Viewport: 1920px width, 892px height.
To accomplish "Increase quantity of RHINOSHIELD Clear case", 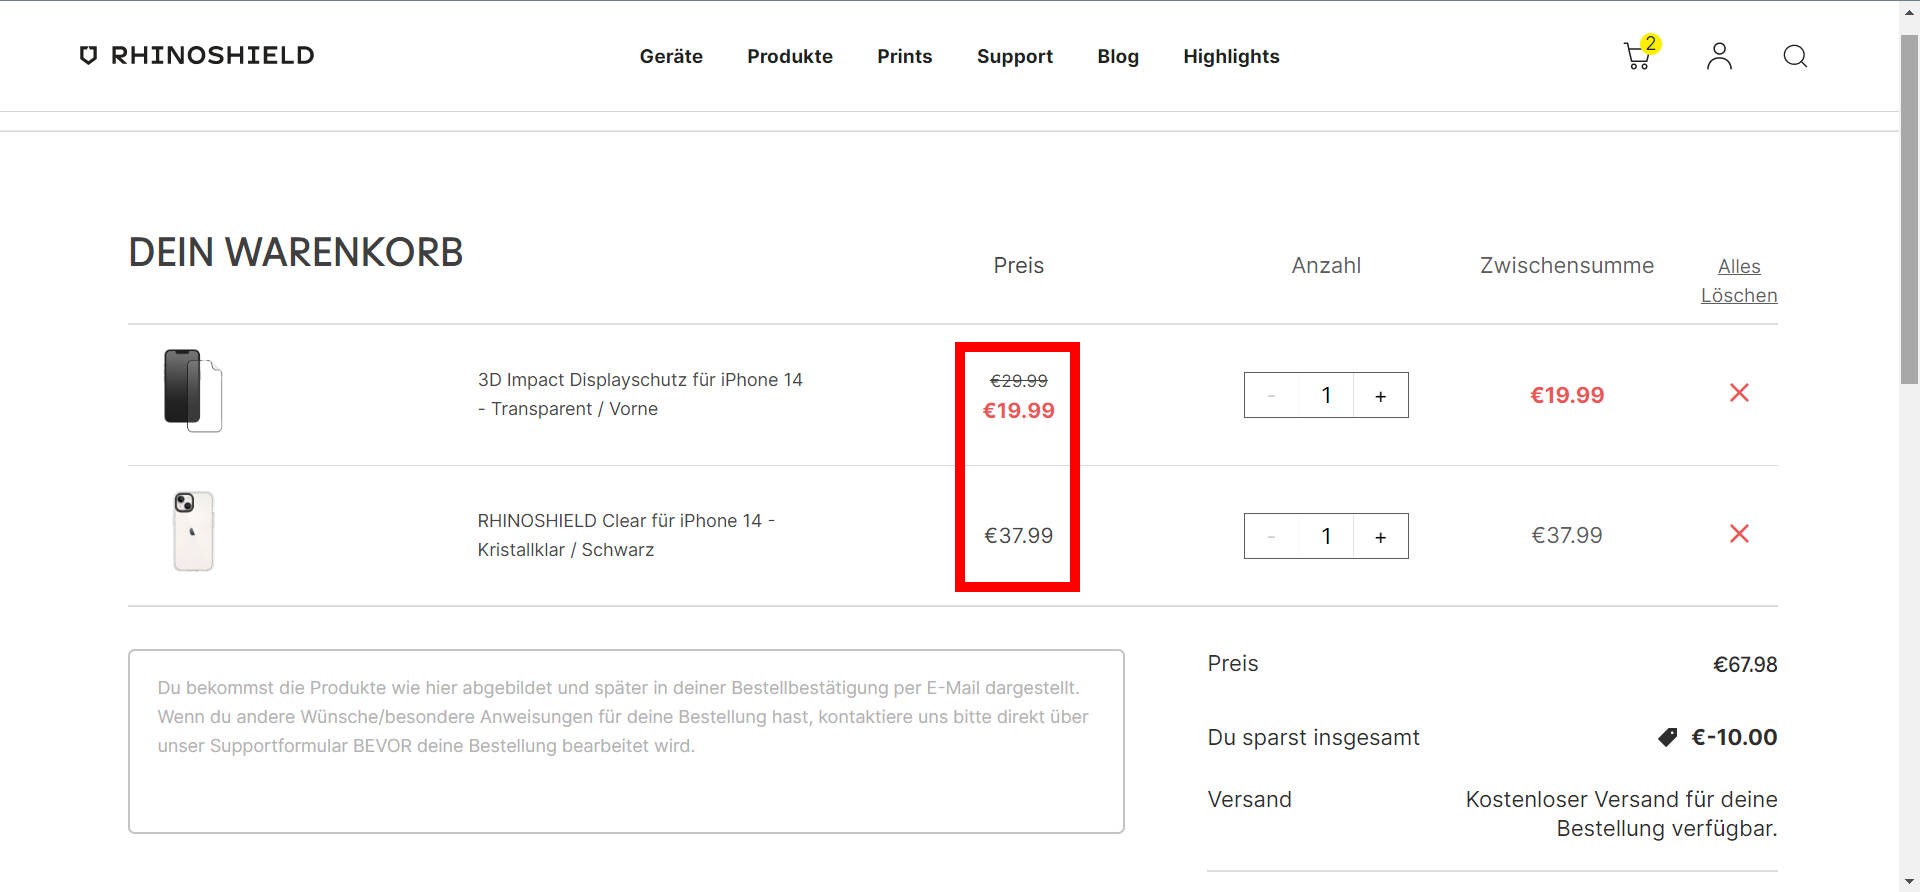I will [x=1380, y=536].
